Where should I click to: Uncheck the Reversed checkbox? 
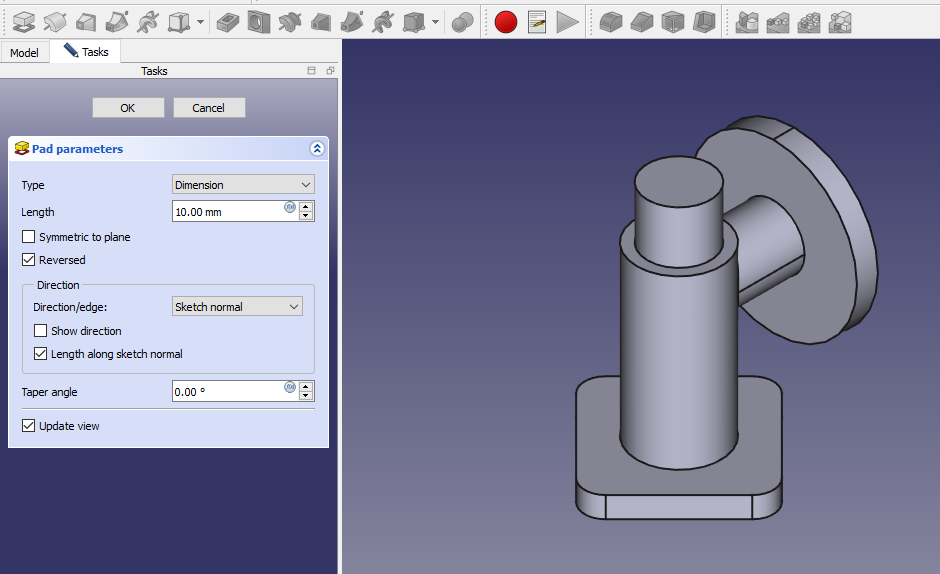[x=29, y=260]
